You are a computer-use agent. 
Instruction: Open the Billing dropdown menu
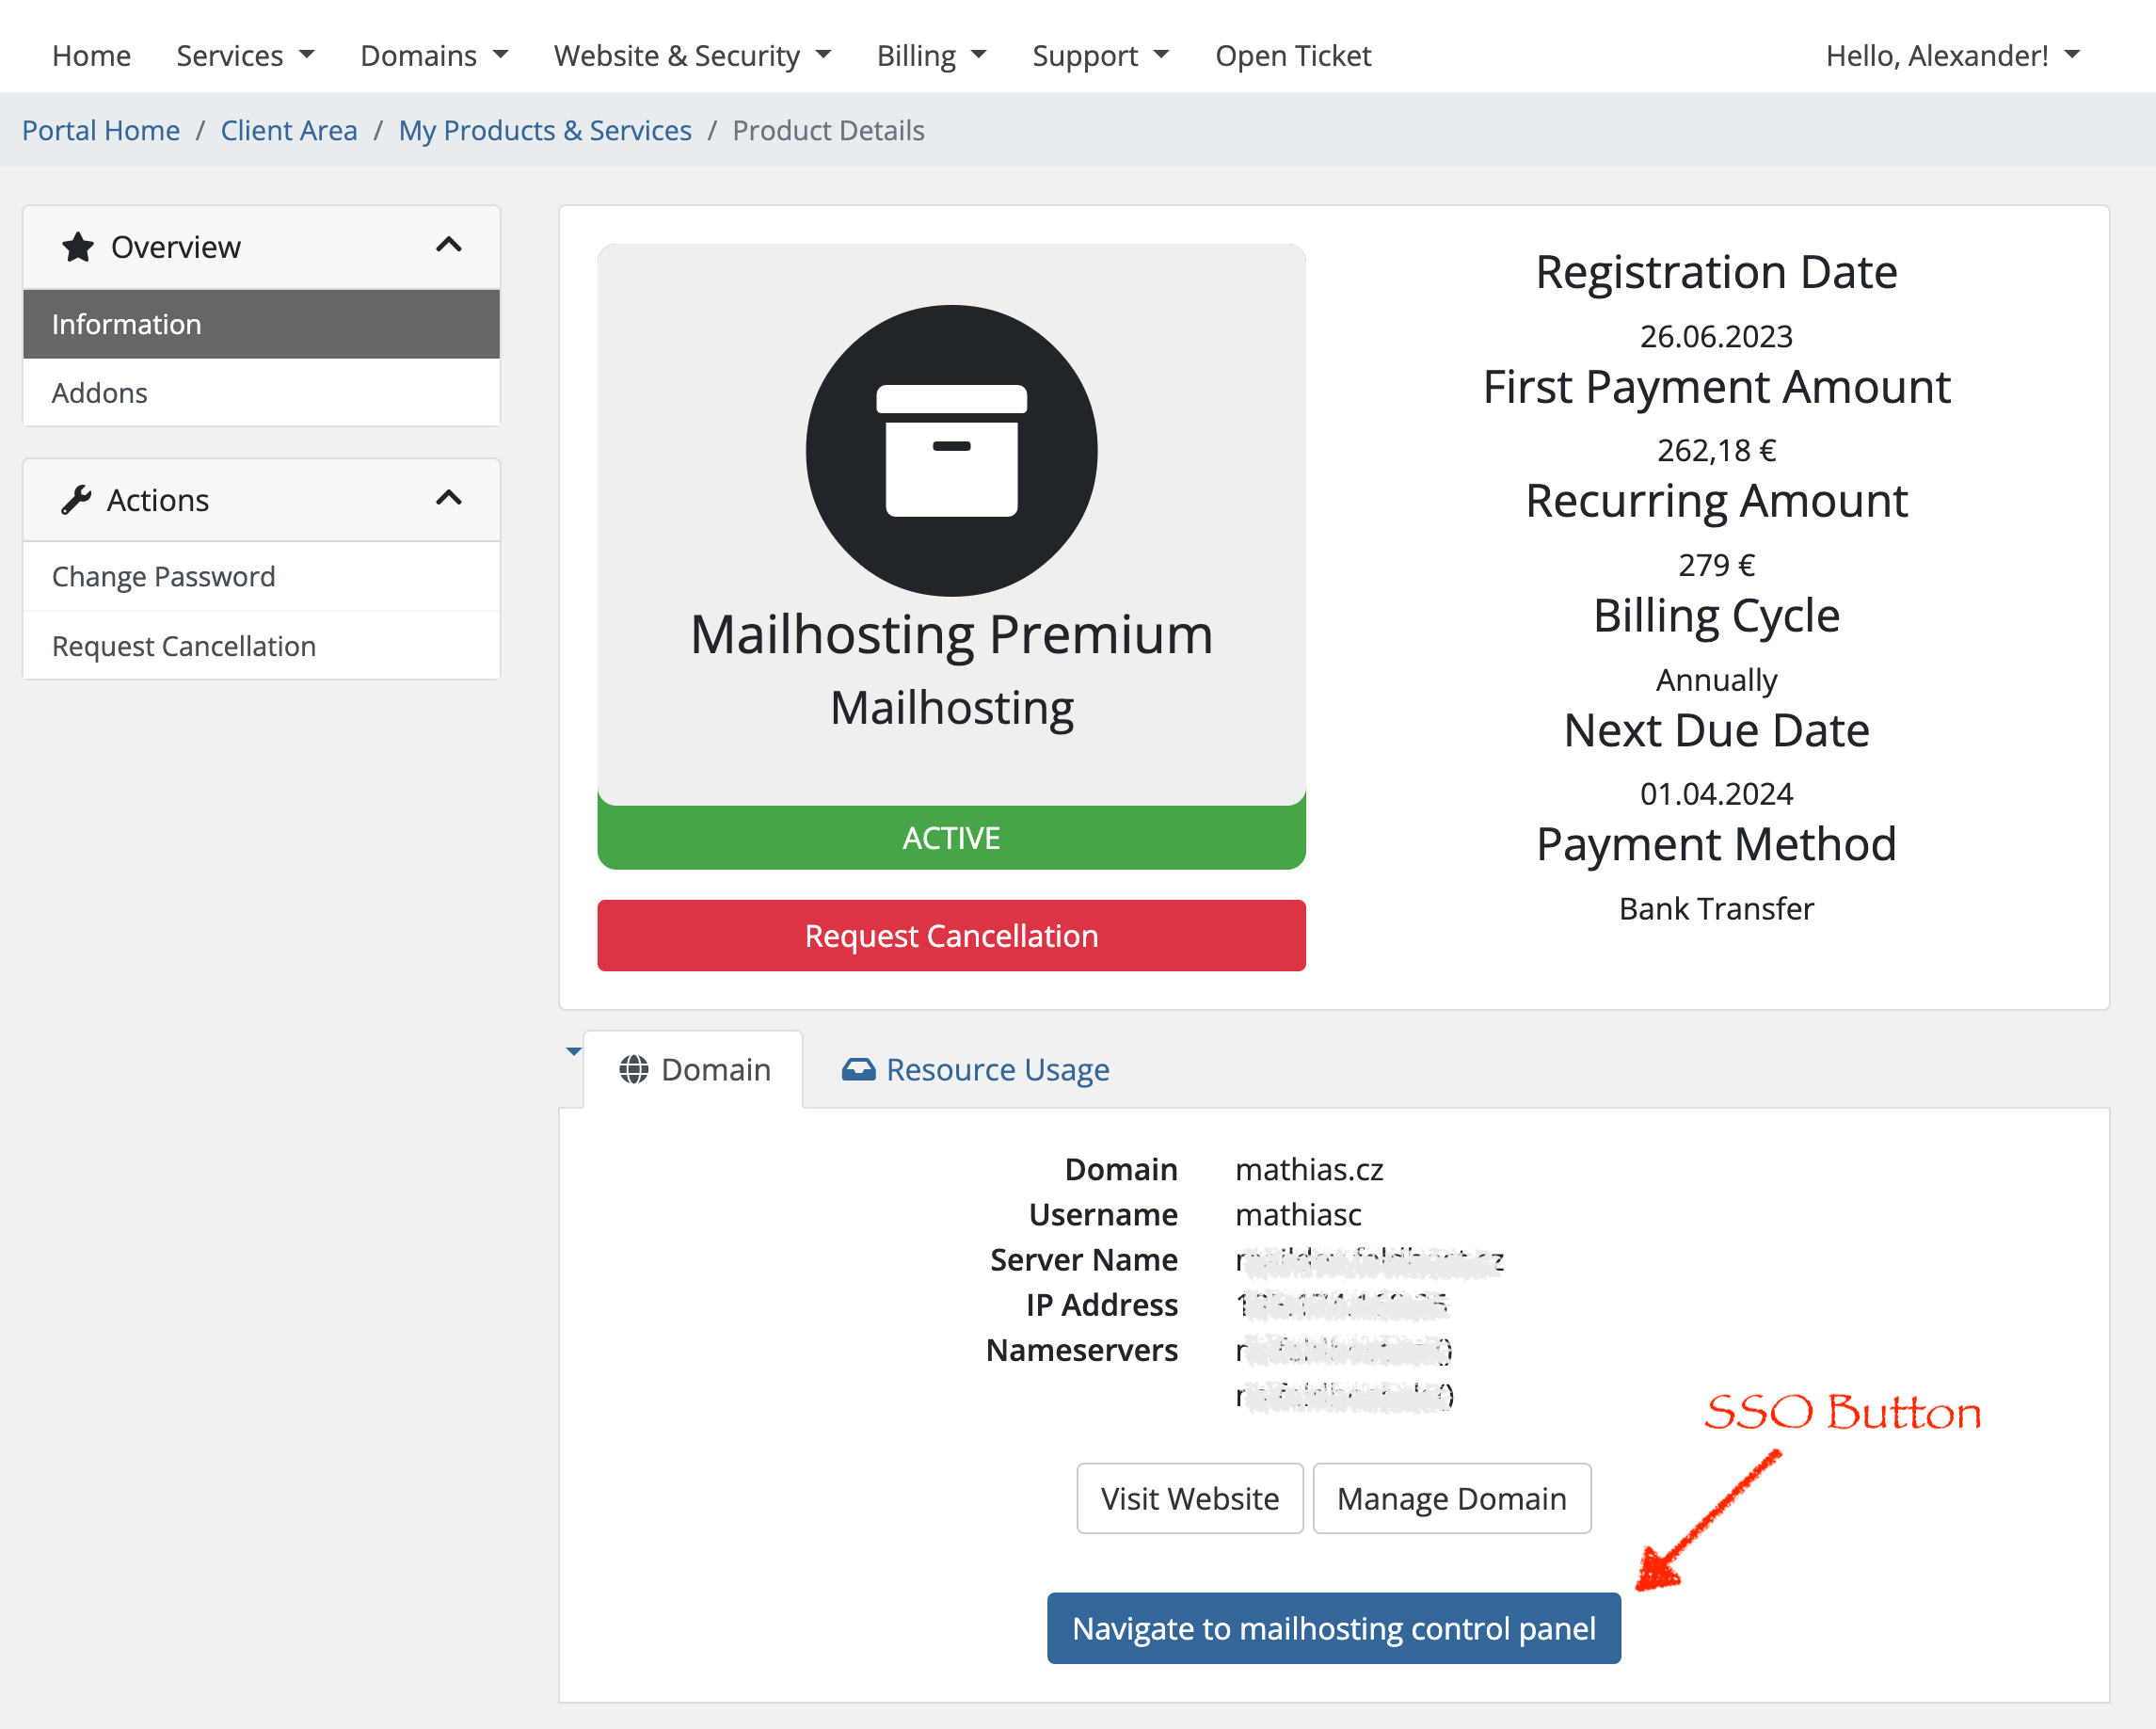(931, 56)
